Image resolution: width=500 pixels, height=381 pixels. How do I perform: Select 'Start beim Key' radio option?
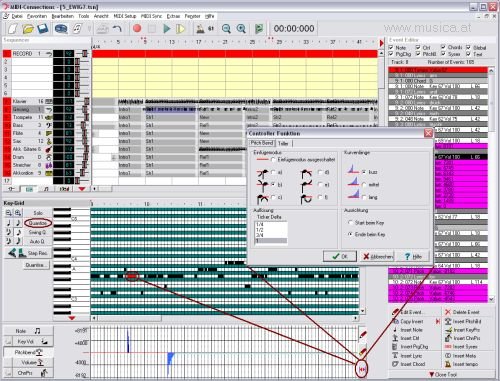(x=350, y=222)
